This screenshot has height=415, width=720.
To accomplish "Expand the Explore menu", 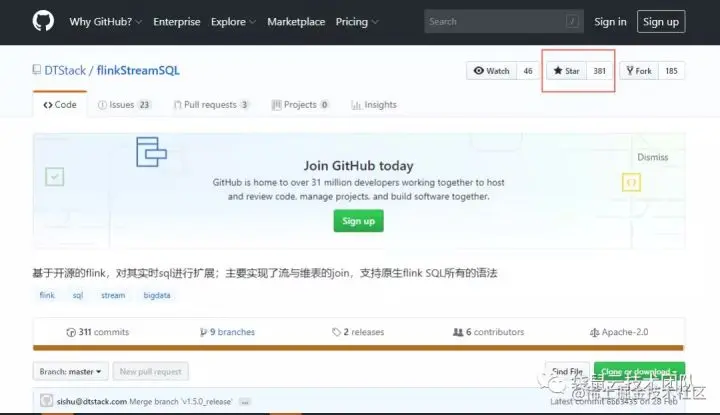I will (233, 22).
